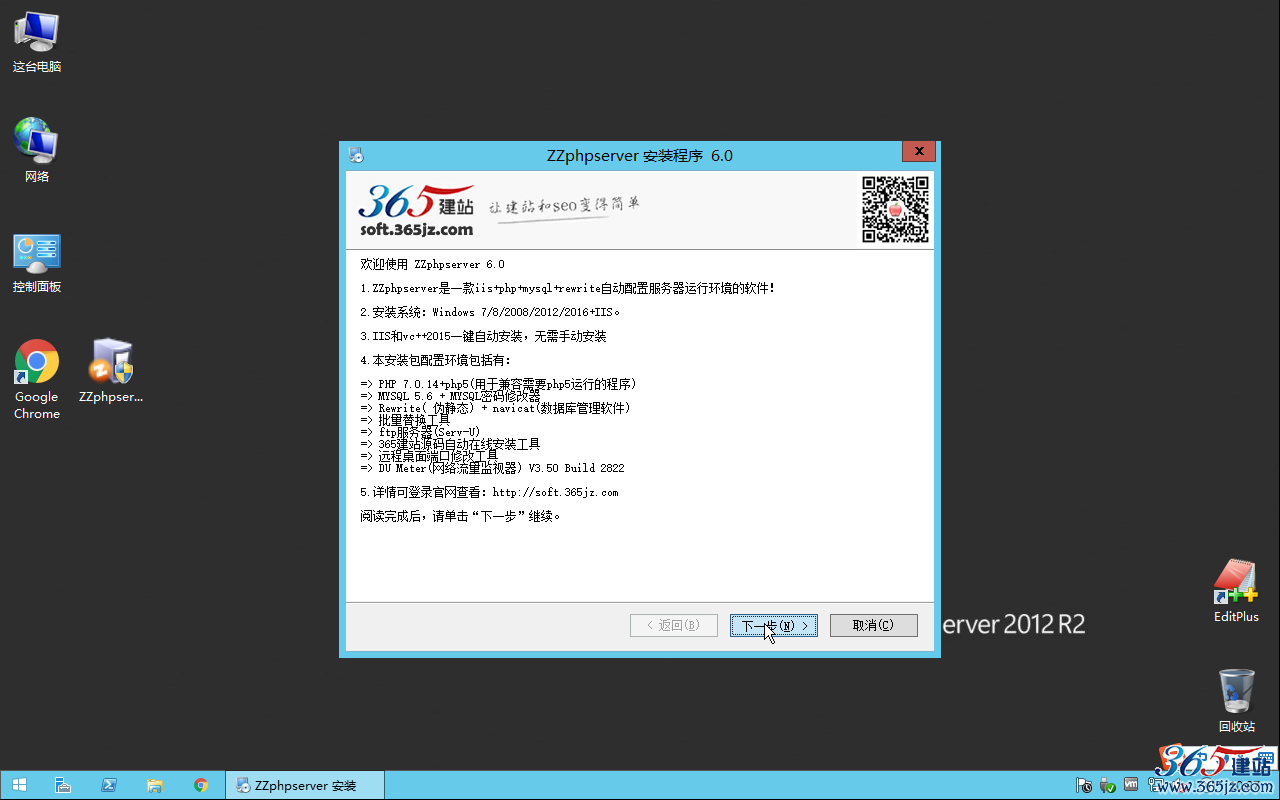This screenshot has width=1280, height=800.
Task: Click the 'Rewrite(伪静态) + navicat' line
Action: click(x=495, y=409)
